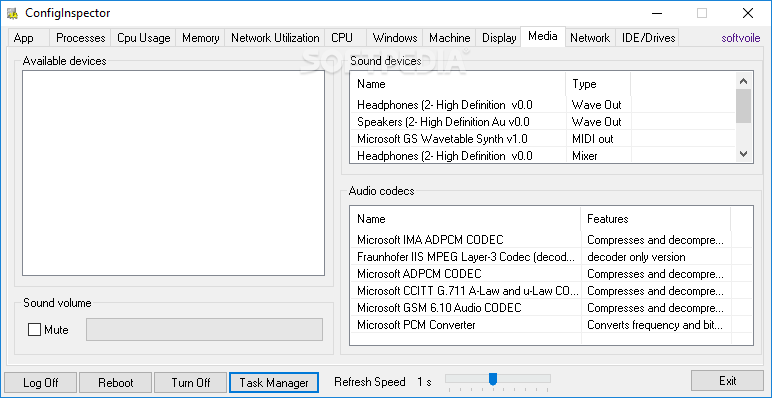Click the ConfigInspector app icon in title bar
The image size is (772, 398).
pyautogui.click(x=12, y=13)
